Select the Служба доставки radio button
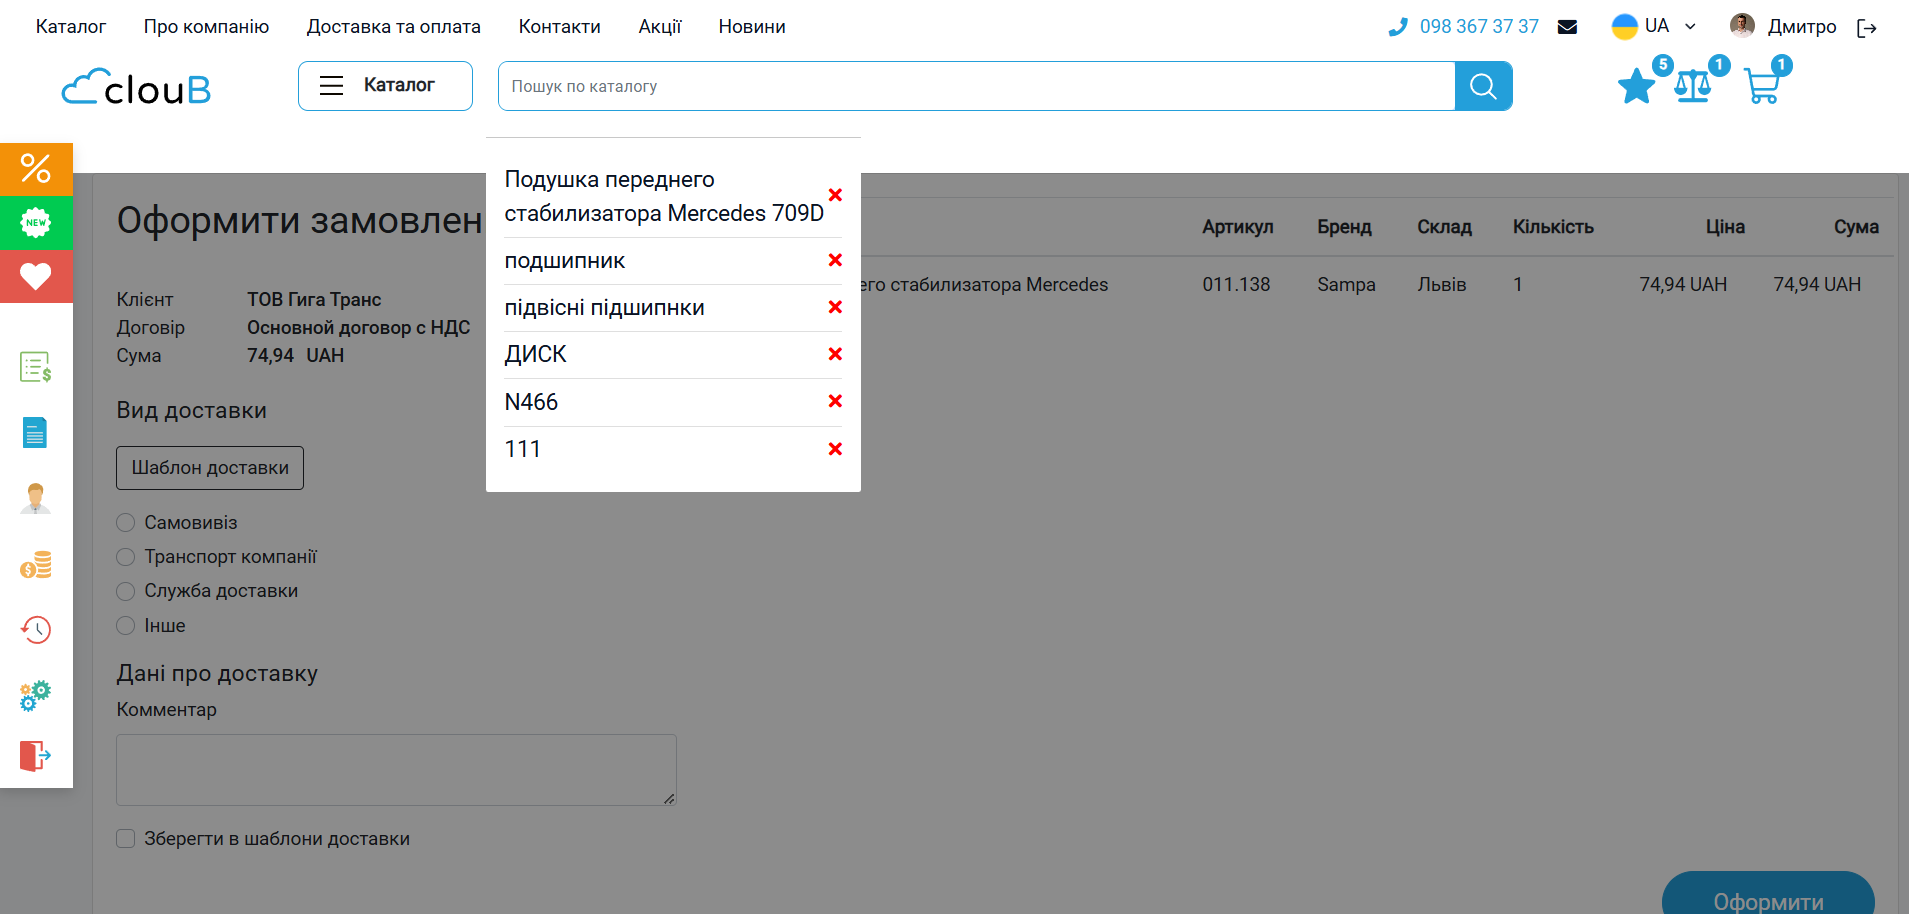This screenshot has height=914, width=1909. pos(126,591)
